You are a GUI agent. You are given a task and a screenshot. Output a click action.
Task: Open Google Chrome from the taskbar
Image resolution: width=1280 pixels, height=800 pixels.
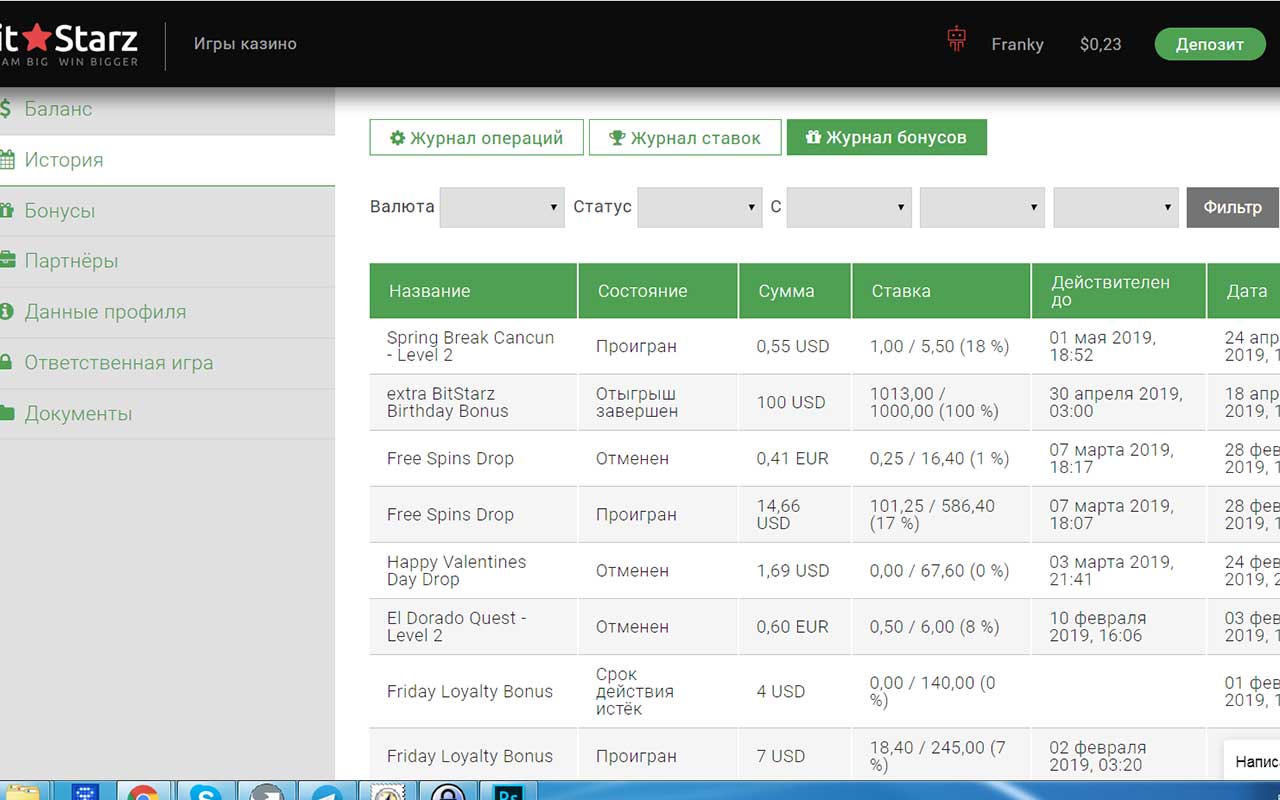point(143,792)
